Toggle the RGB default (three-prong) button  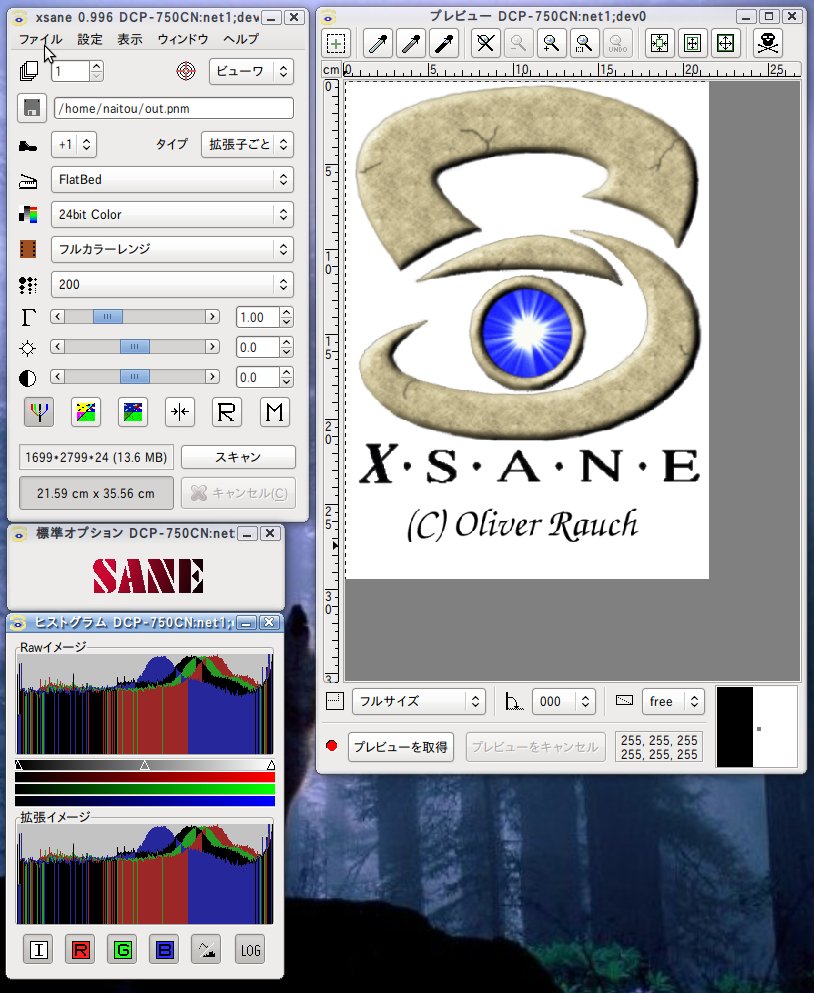pyautogui.click(x=39, y=412)
